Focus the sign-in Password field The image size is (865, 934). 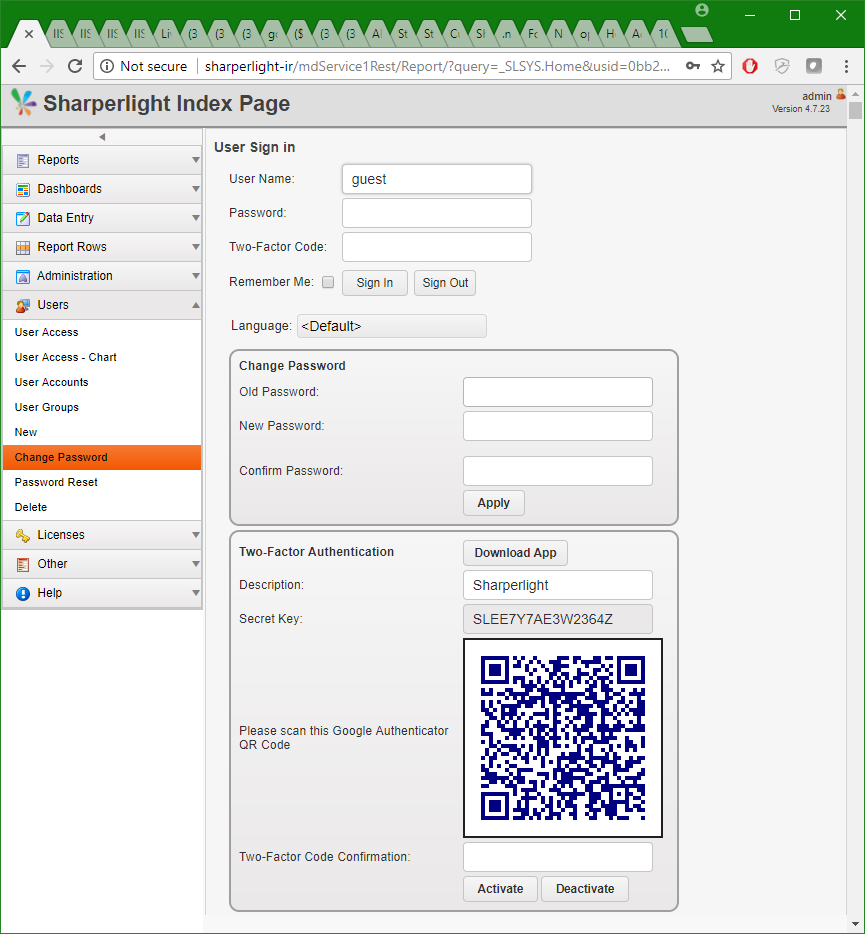437,213
